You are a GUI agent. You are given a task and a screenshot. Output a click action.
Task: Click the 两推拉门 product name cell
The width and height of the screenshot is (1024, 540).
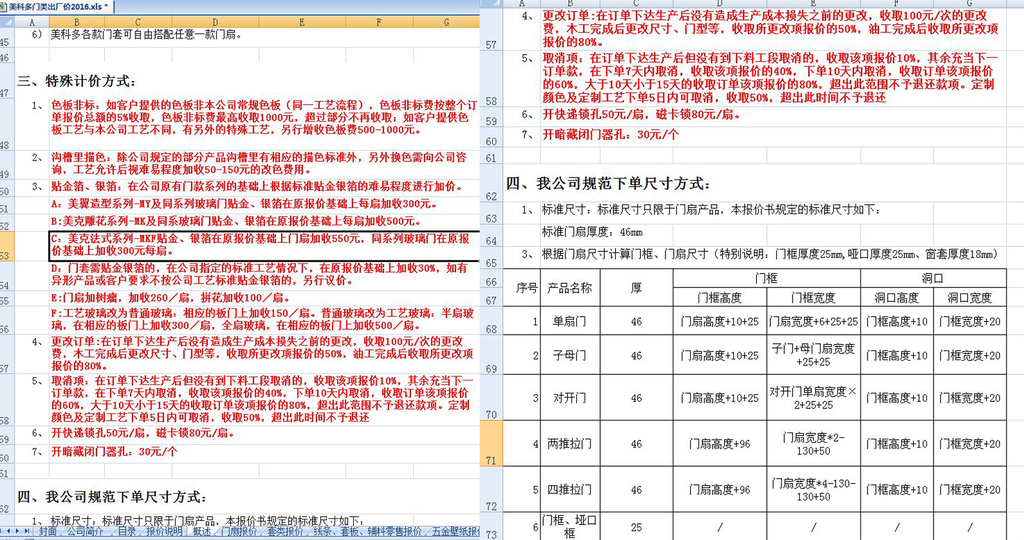tap(569, 443)
